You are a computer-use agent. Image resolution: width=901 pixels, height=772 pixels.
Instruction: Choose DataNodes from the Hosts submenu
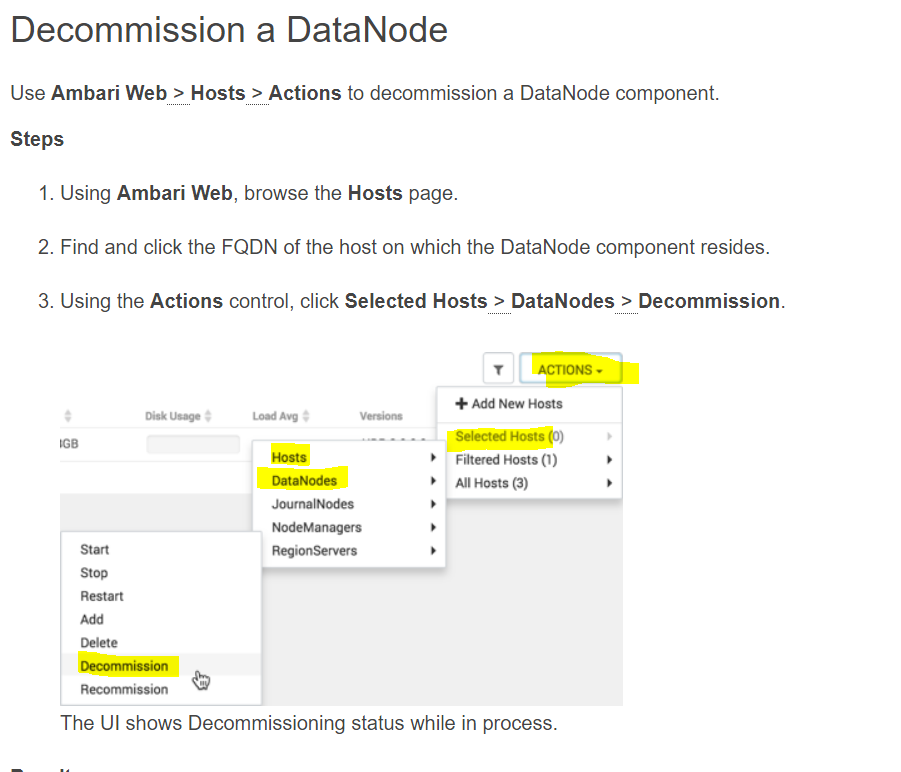302,480
